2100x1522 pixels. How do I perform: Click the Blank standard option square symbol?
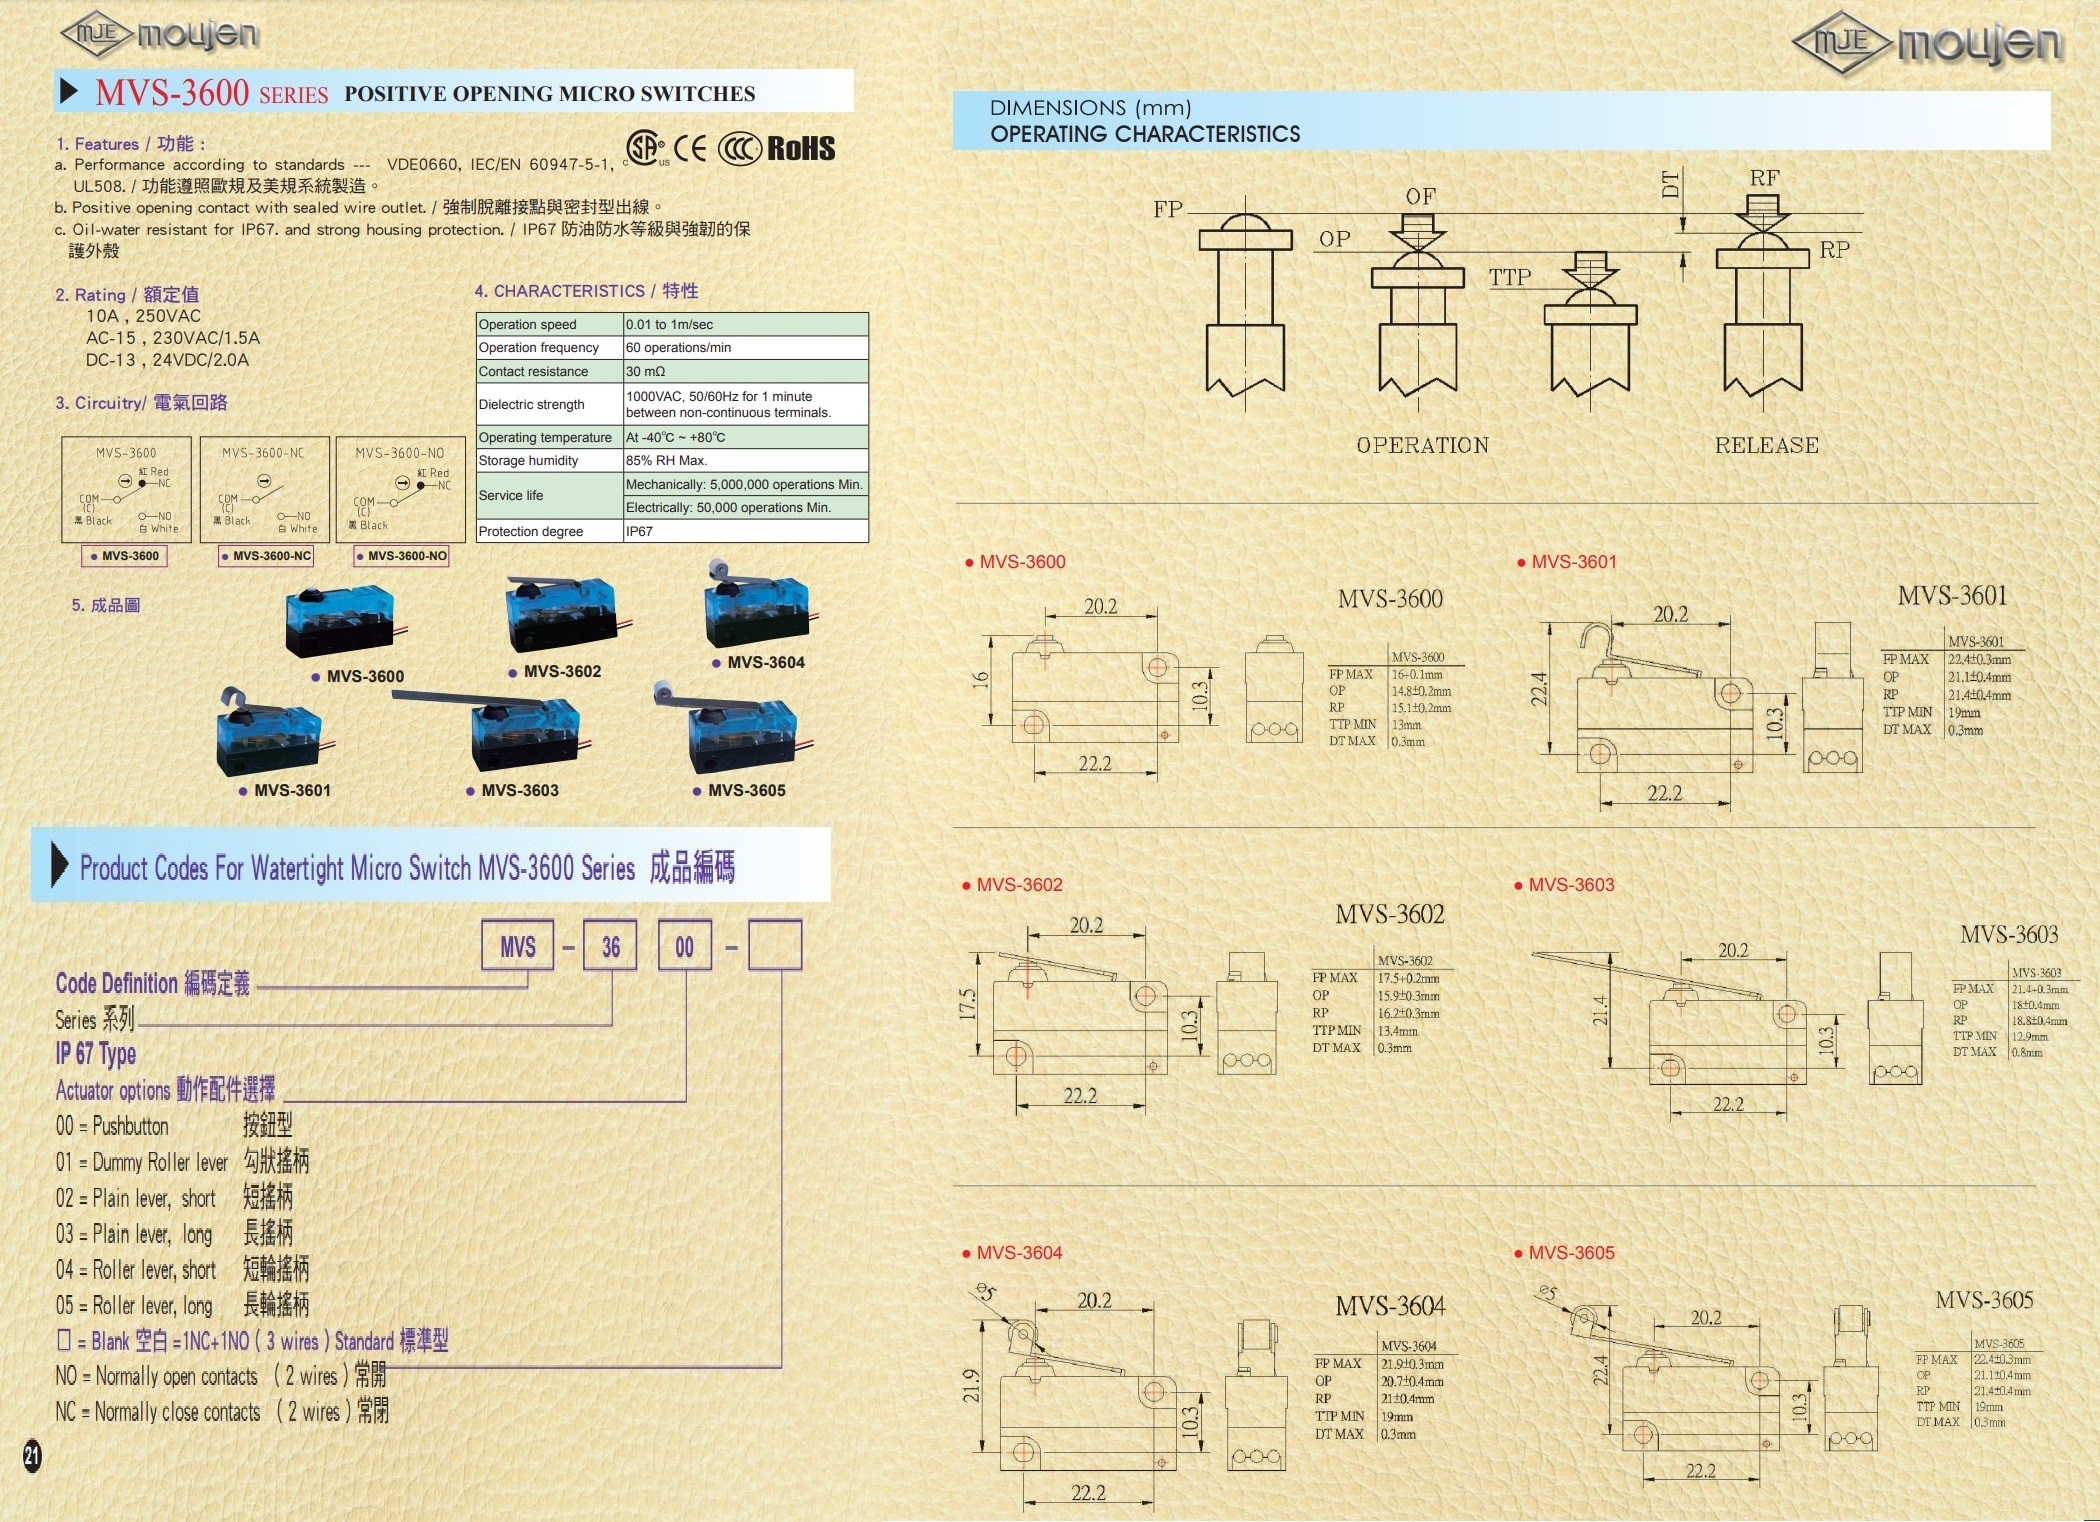click(64, 1340)
